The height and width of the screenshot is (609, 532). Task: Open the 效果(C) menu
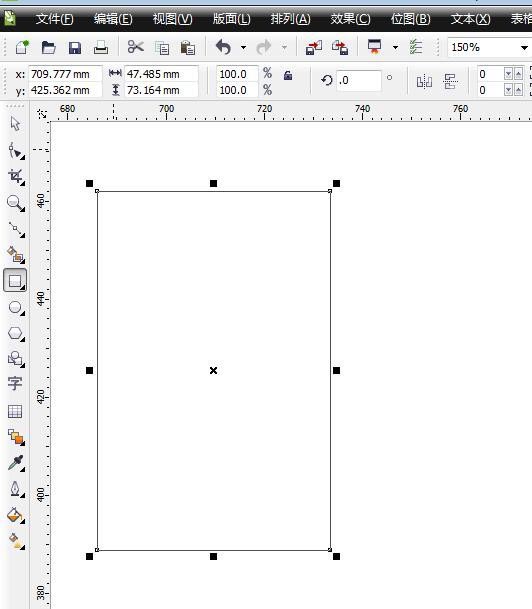pyautogui.click(x=350, y=19)
